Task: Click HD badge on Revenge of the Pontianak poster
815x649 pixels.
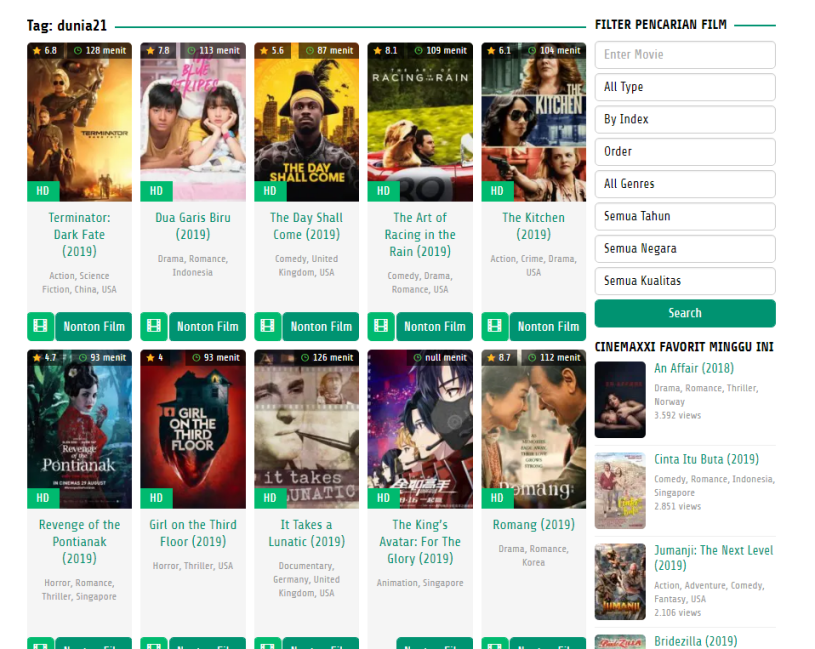Action: (x=43, y=498)
